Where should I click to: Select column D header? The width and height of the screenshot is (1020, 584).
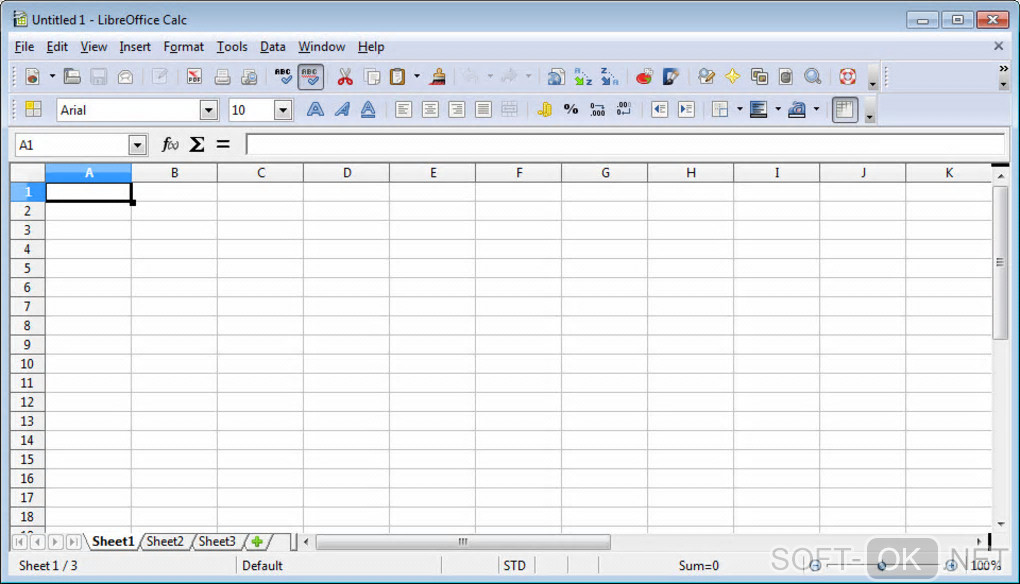347,173
